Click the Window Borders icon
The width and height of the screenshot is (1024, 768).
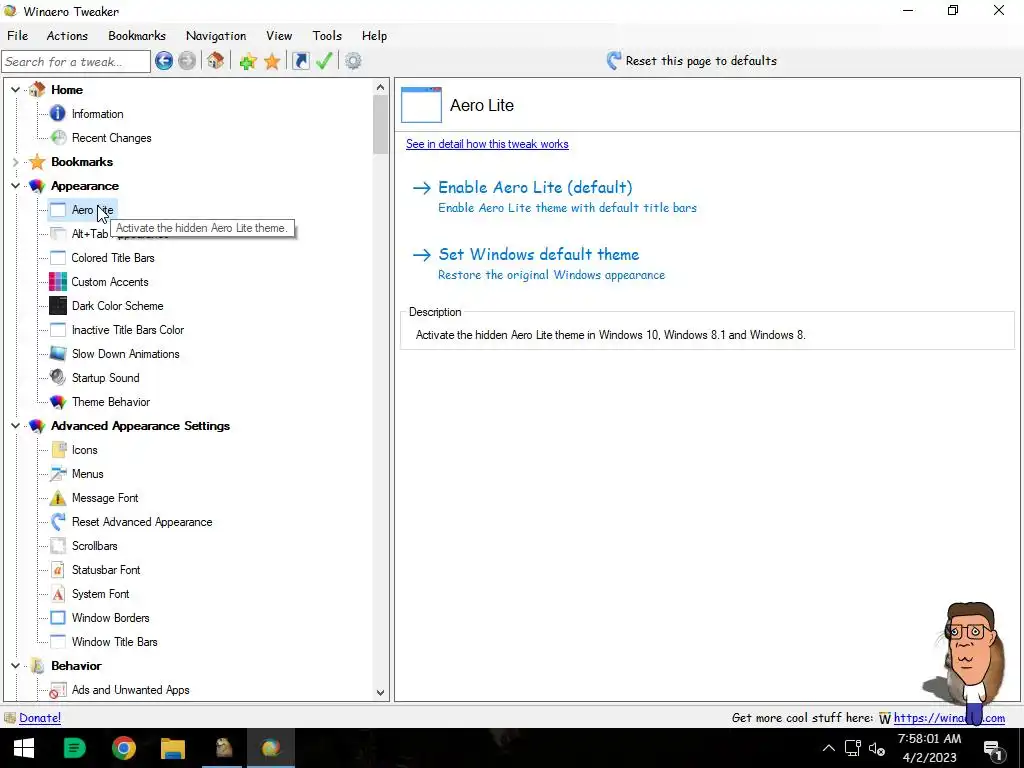57,618
